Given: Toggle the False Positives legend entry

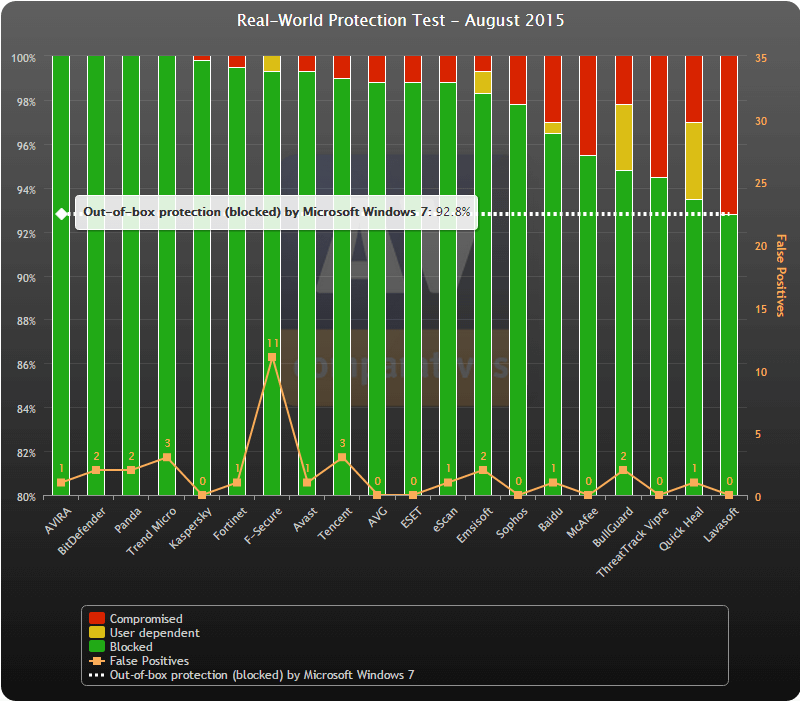Looking at the screenshot, I should 139,661.
